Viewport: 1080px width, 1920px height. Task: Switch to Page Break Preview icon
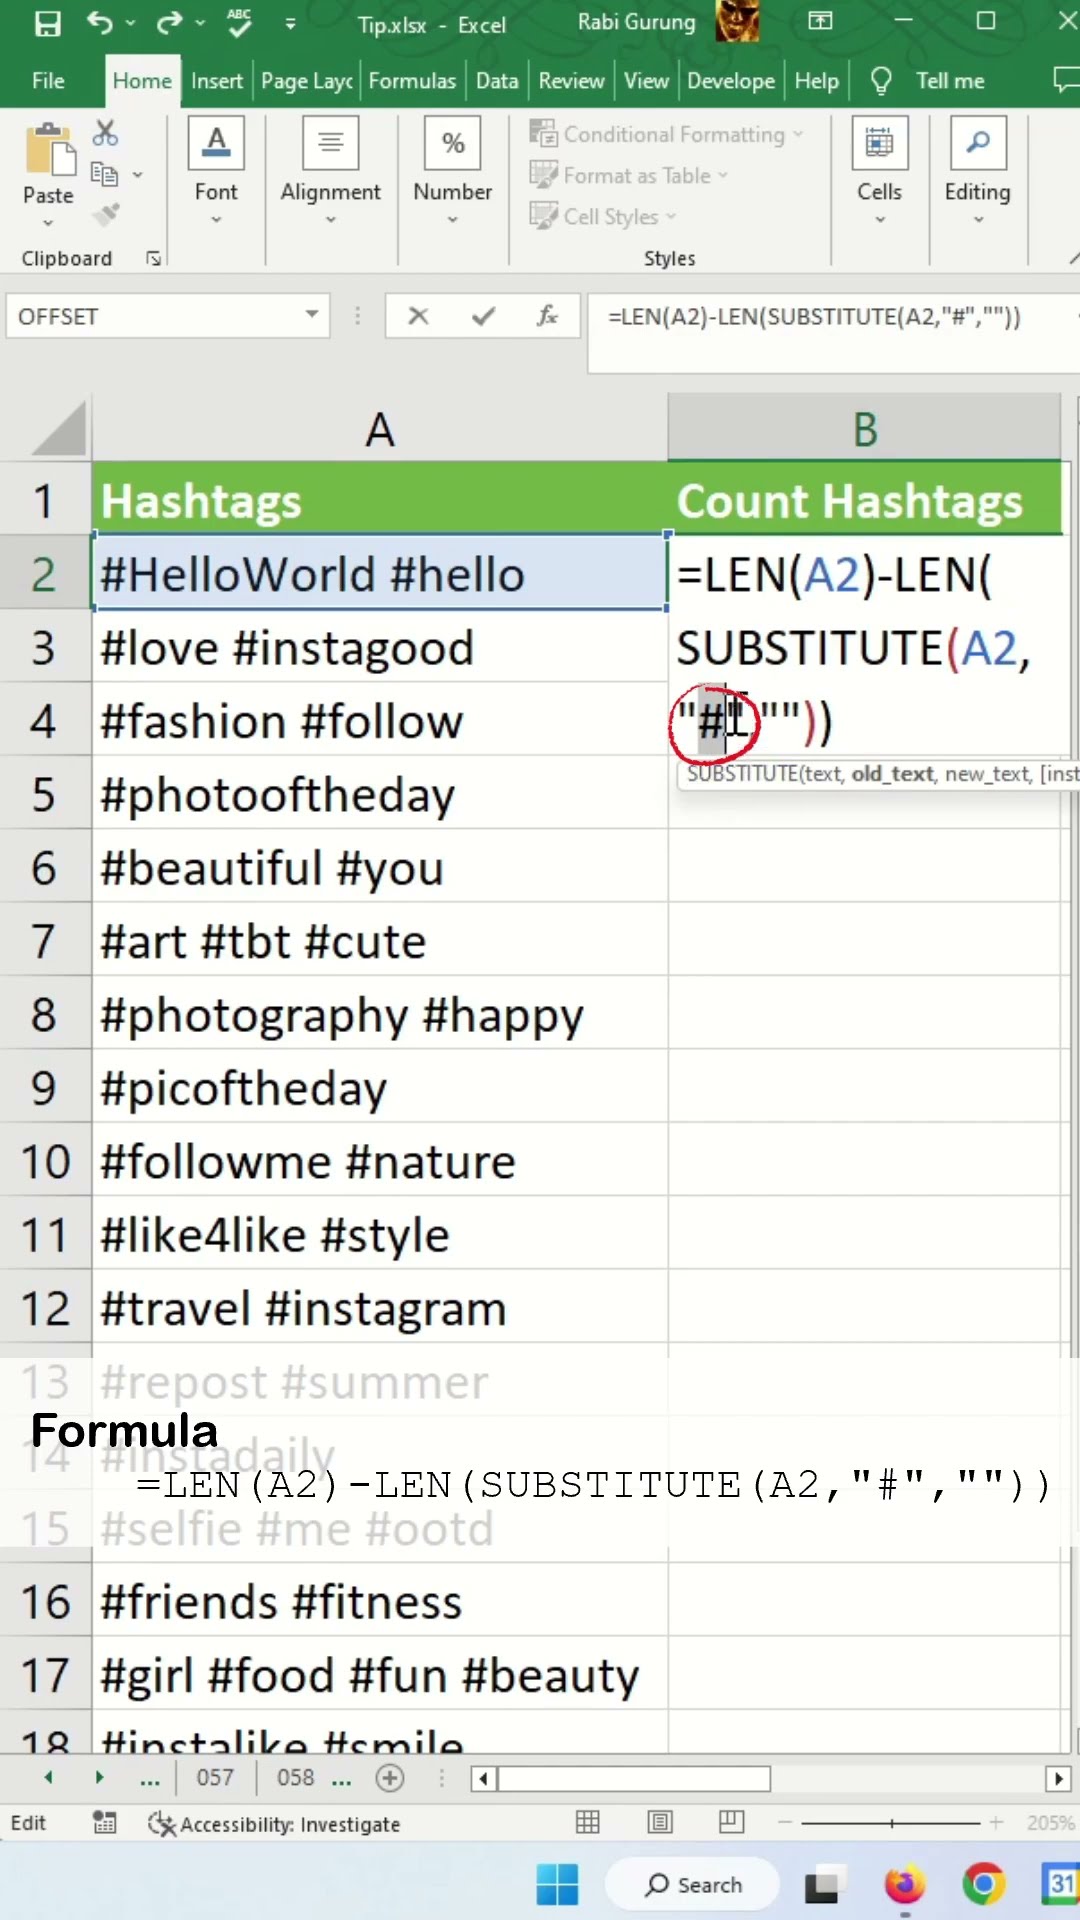(732, 1822)
